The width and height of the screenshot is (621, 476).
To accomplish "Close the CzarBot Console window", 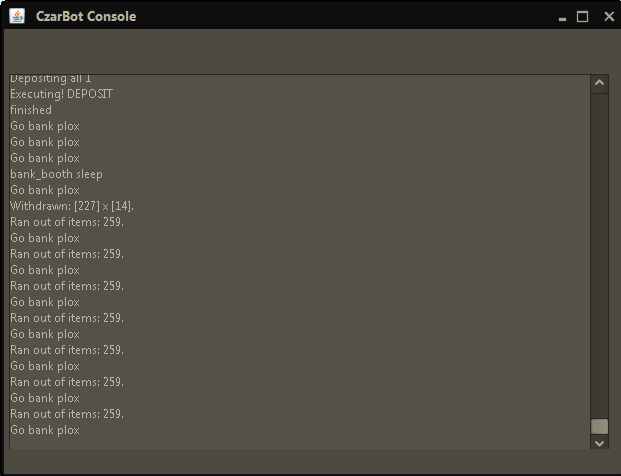I will (x=608, y=16).
